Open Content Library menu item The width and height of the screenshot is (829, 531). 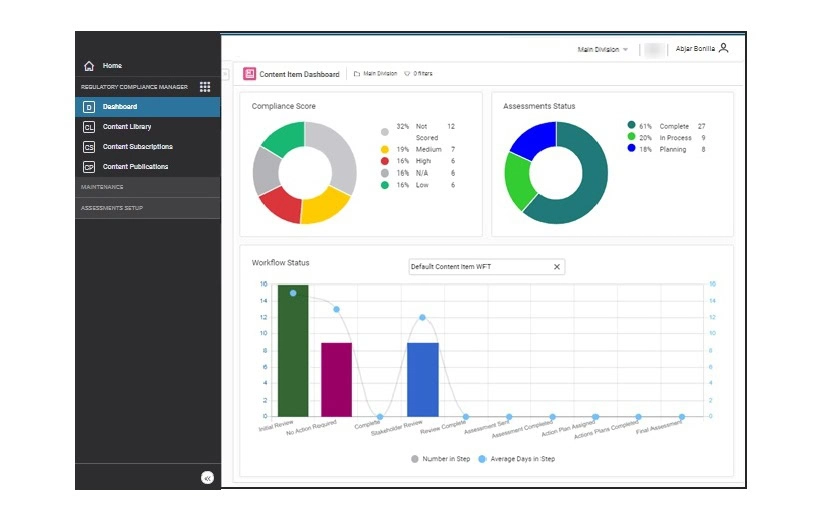(128, 127)
